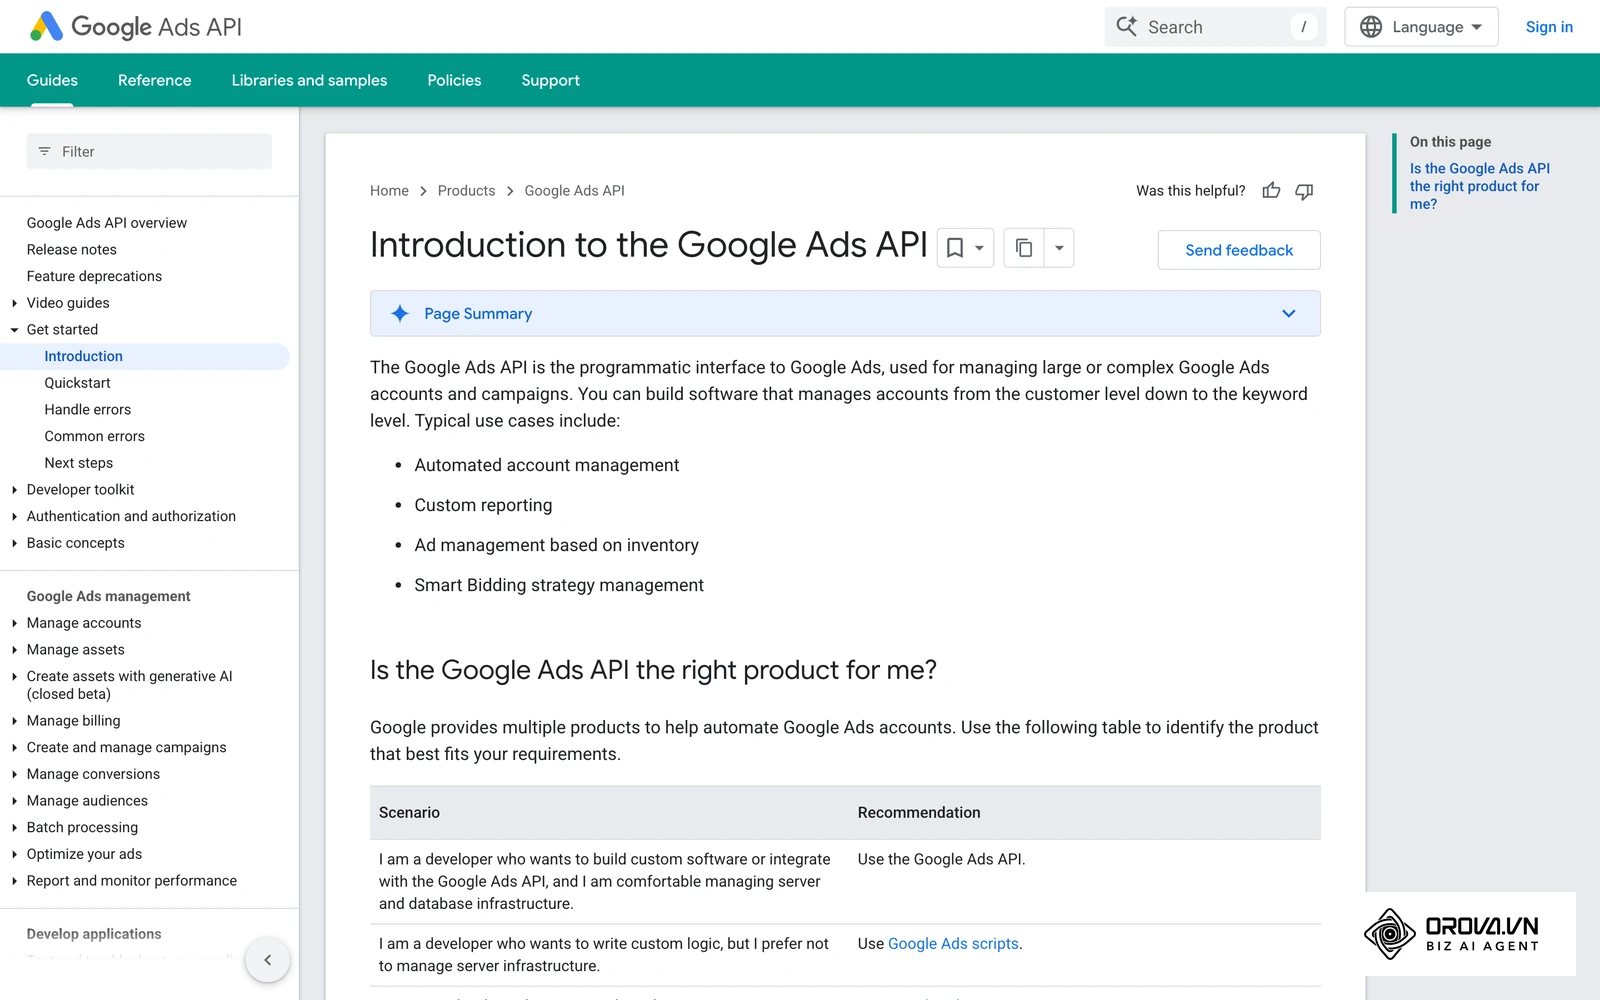Open Feature deprecations in the sidebar
1600x1000 pixels.
click(x=94, y=276)
